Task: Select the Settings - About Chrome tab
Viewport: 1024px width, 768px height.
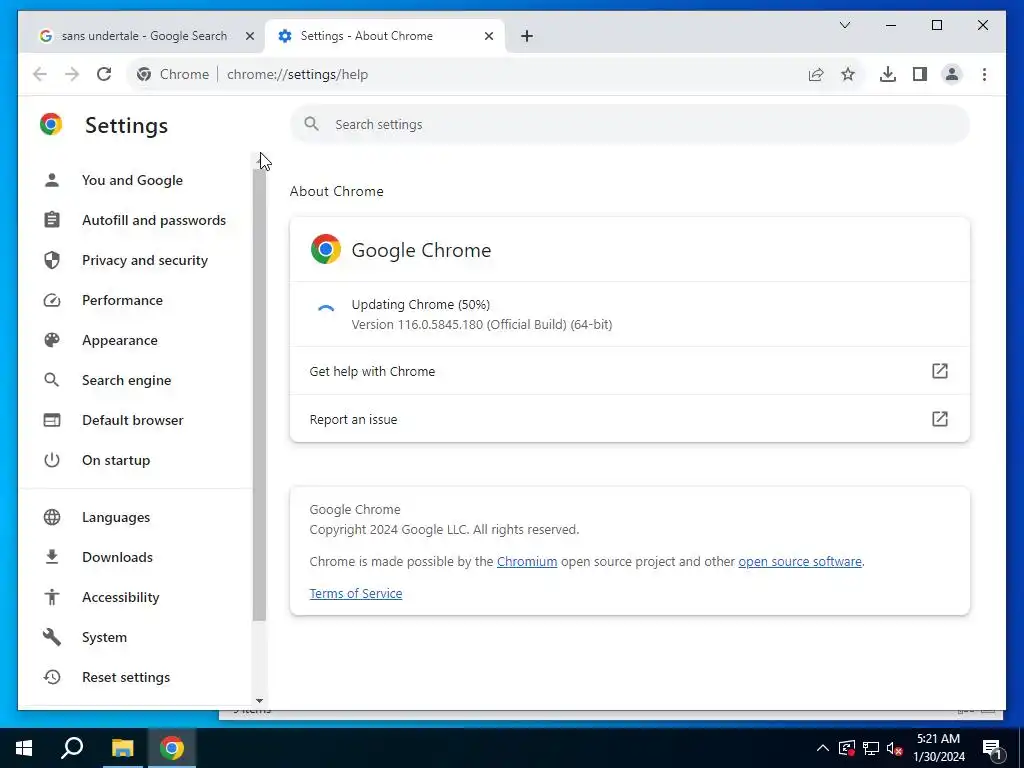Action: click(x=384, y=36)
